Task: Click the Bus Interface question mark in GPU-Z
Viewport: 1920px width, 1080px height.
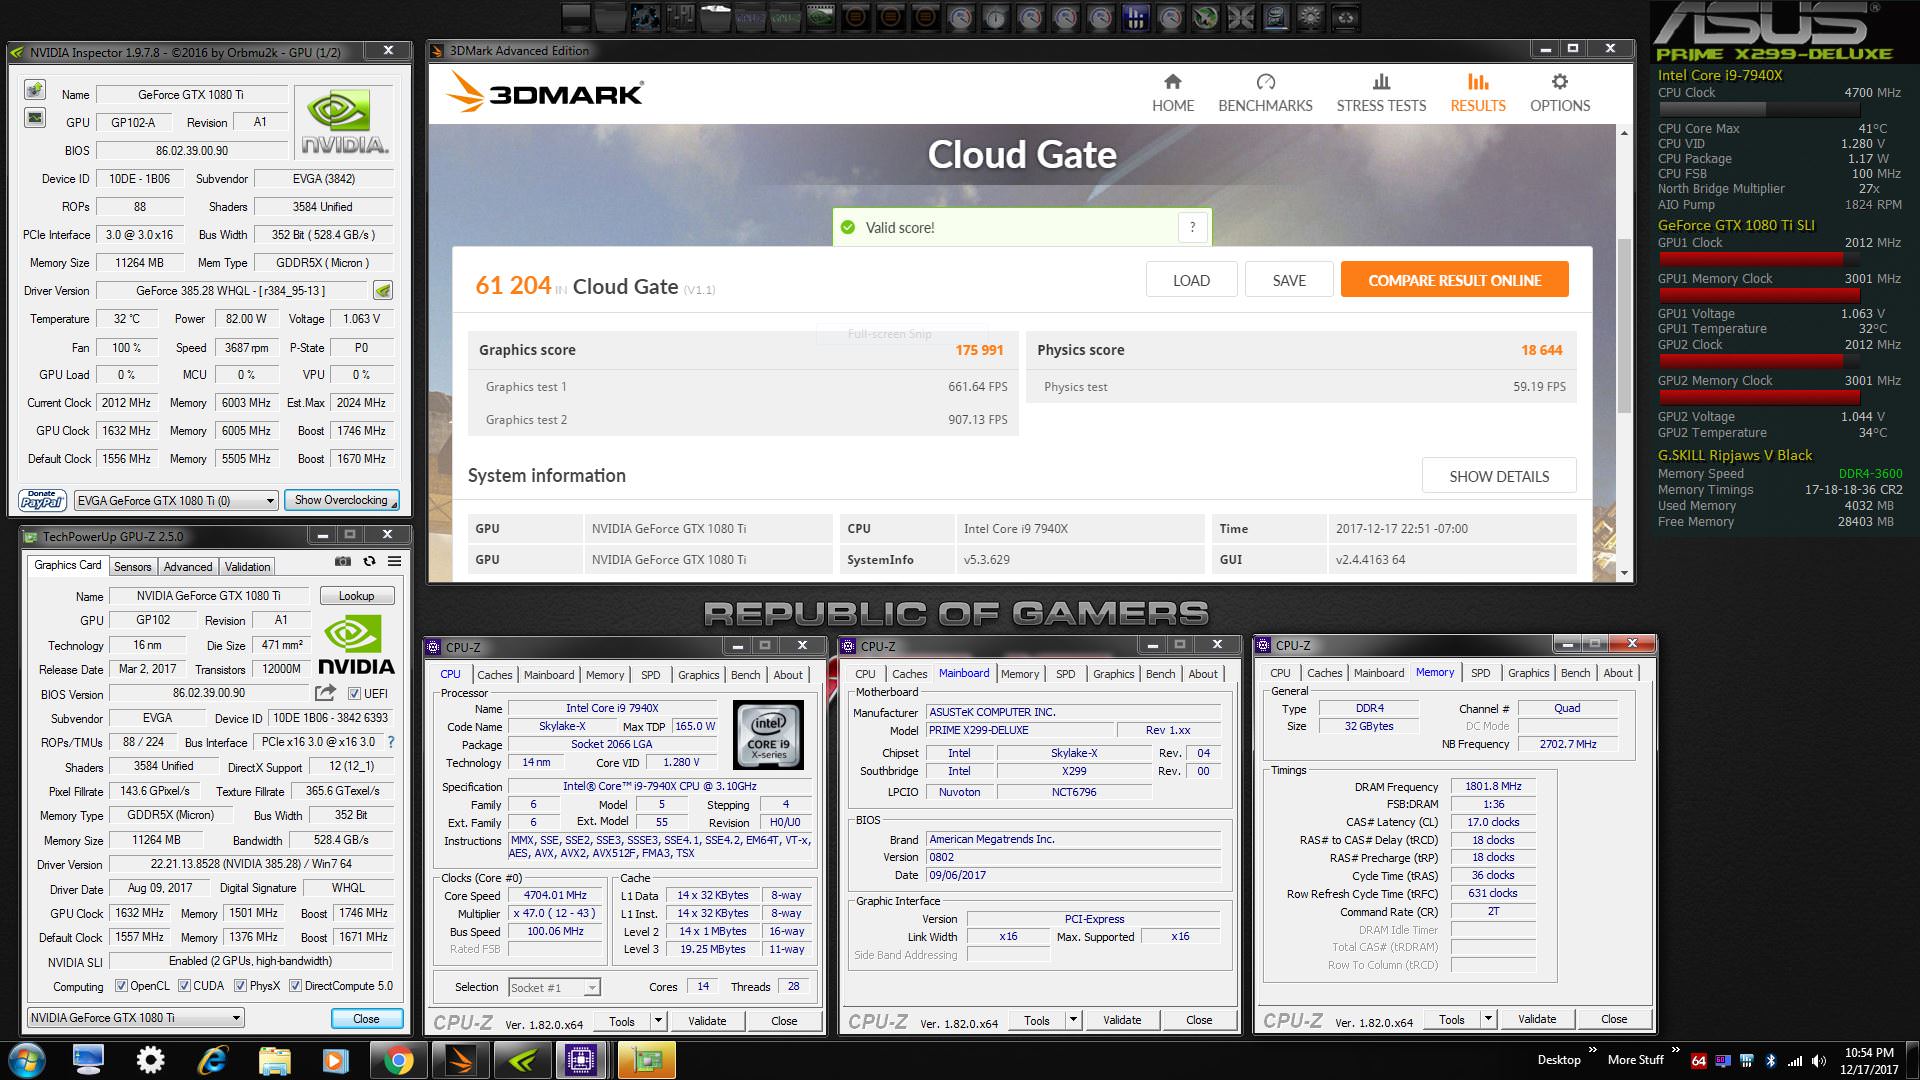Action: pos(391,742)
